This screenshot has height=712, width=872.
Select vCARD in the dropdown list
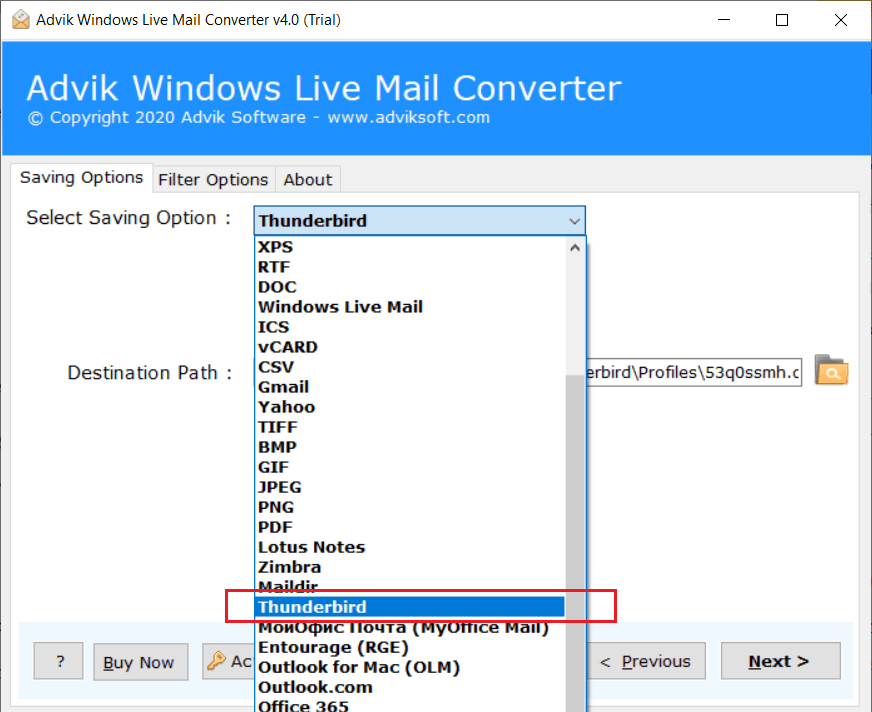[410, 347]
